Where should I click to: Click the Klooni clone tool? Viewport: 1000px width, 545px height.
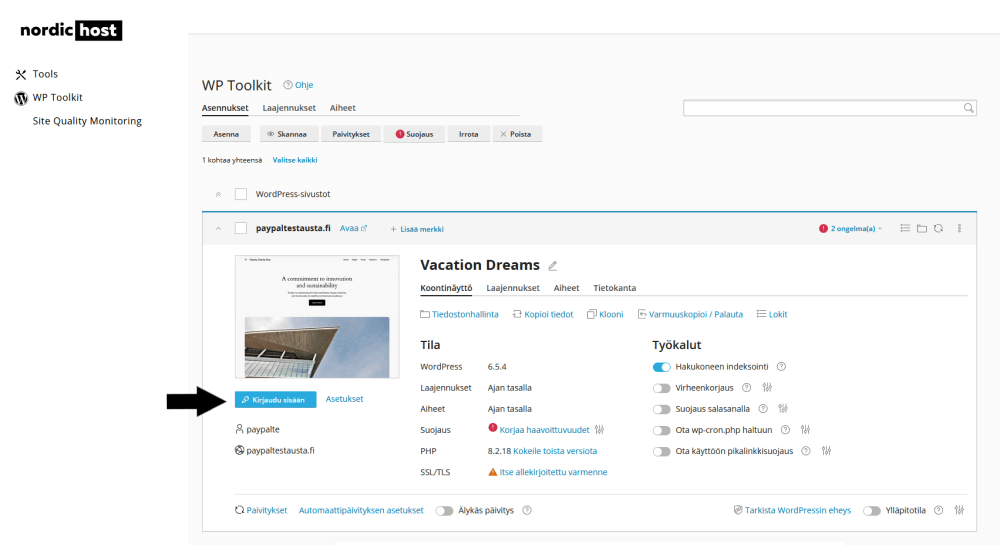coord(605,314)
